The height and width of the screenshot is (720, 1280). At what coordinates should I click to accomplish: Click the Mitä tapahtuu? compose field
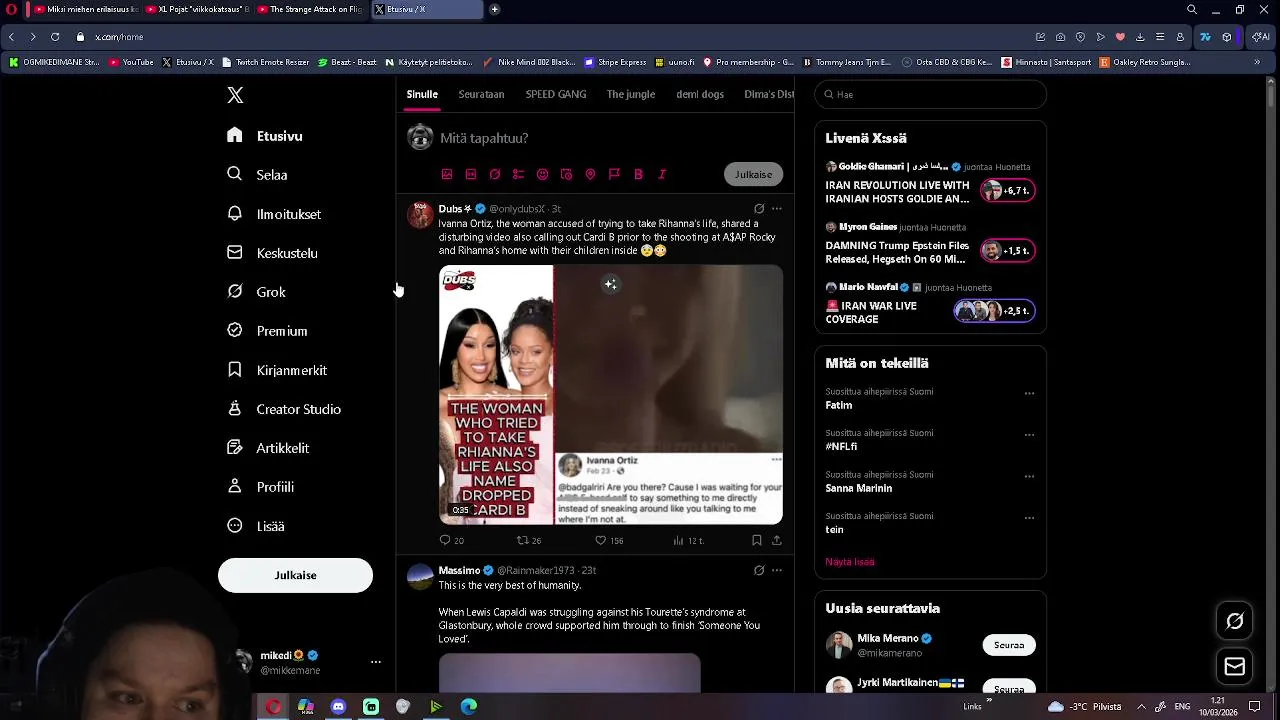[484, 138]
